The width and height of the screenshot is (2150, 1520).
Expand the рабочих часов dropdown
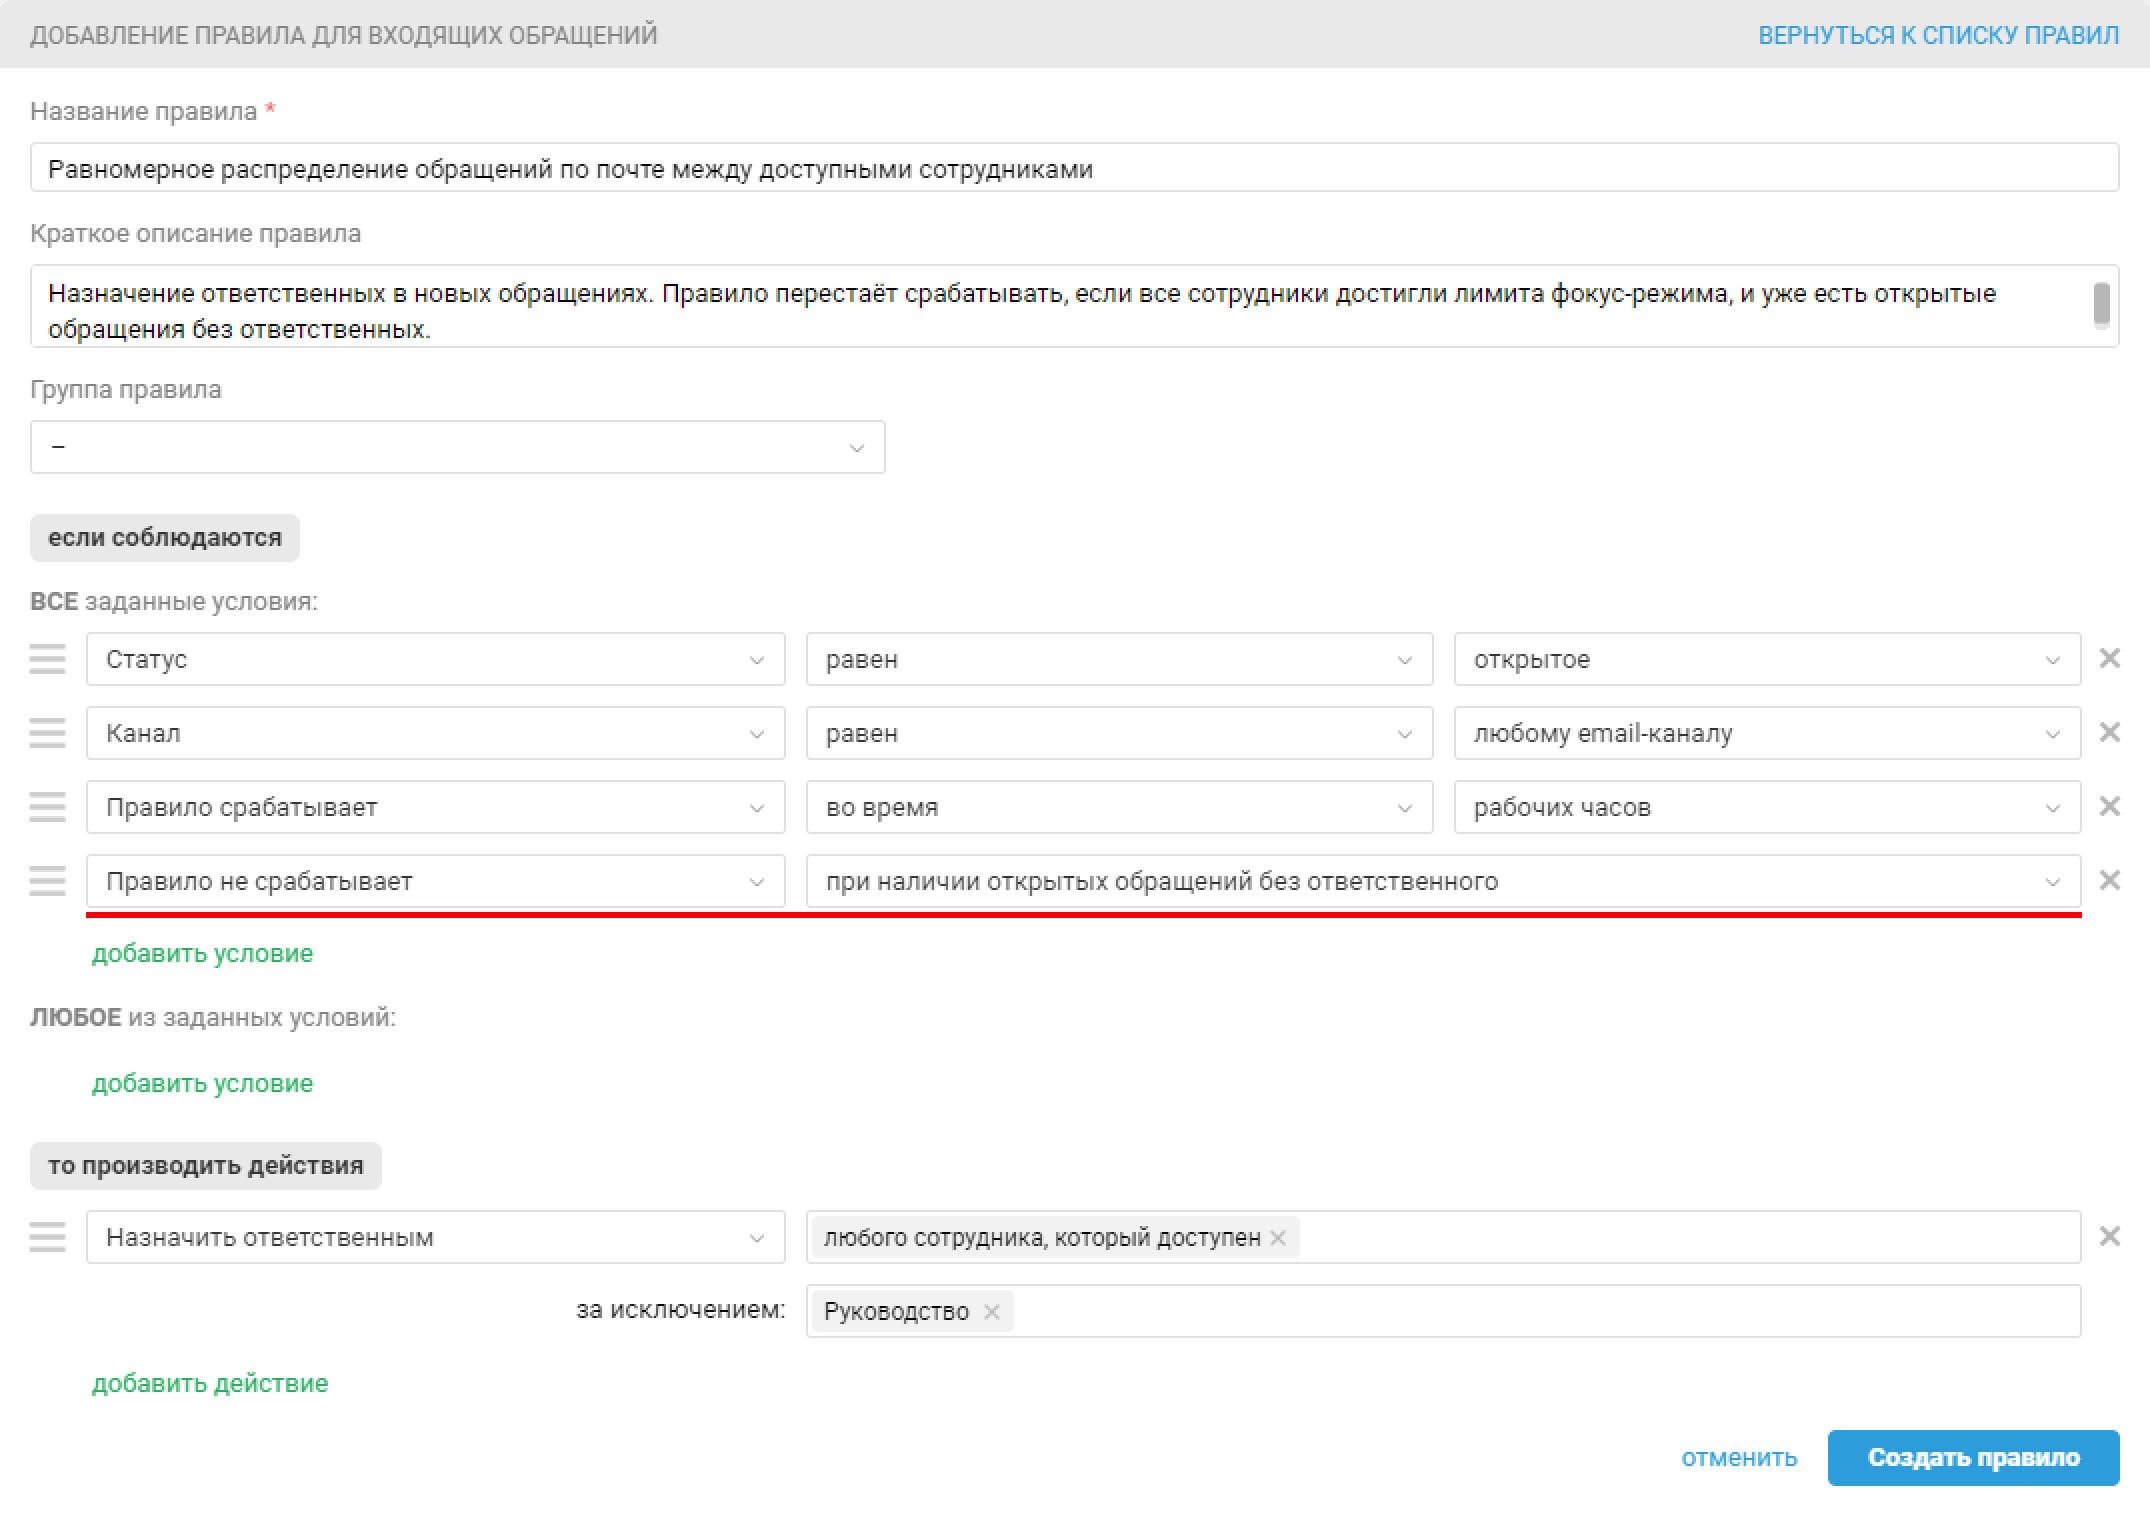point(1766,807)
